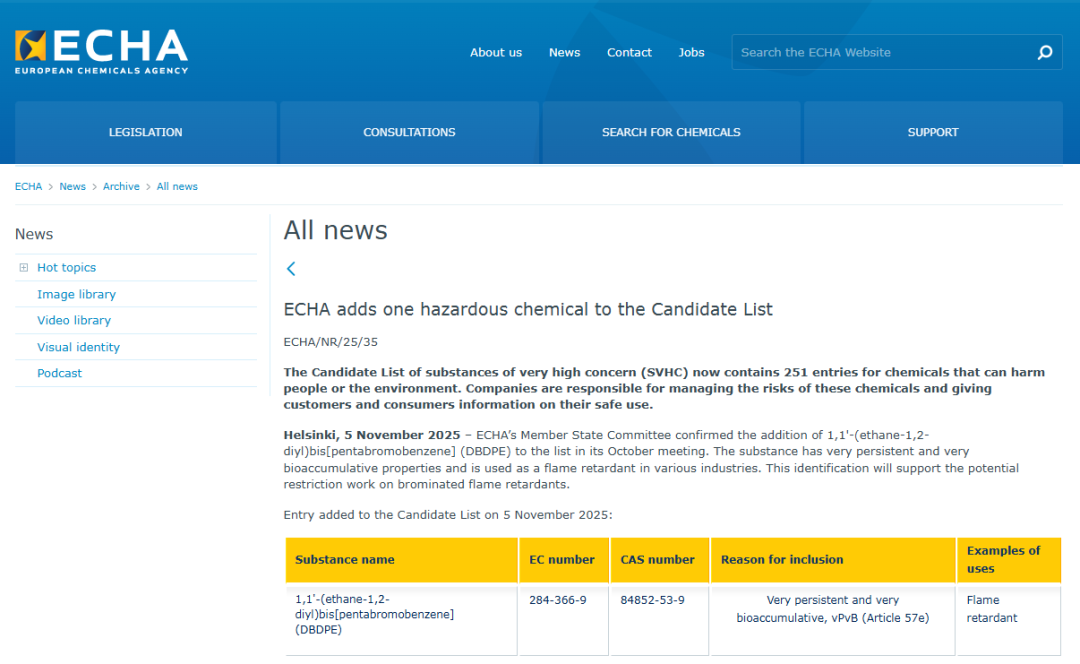Screen dimensions: 1080x664
Task: Click the back chevron under All news
Action: (x=291, y=269)
